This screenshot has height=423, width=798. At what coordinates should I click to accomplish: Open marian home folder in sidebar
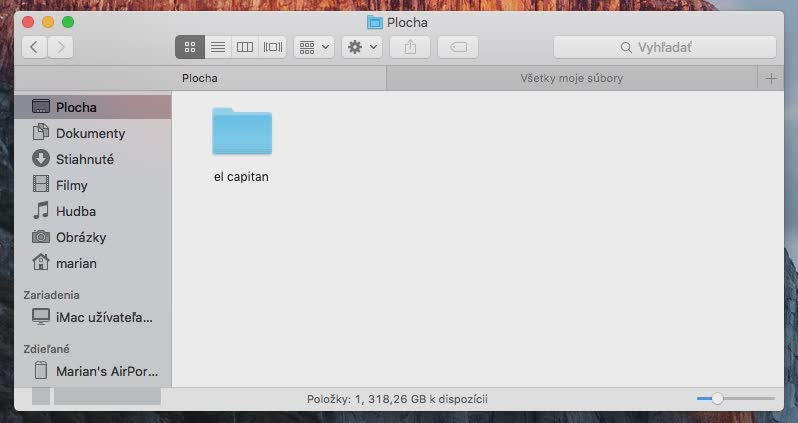pos(93,263)
